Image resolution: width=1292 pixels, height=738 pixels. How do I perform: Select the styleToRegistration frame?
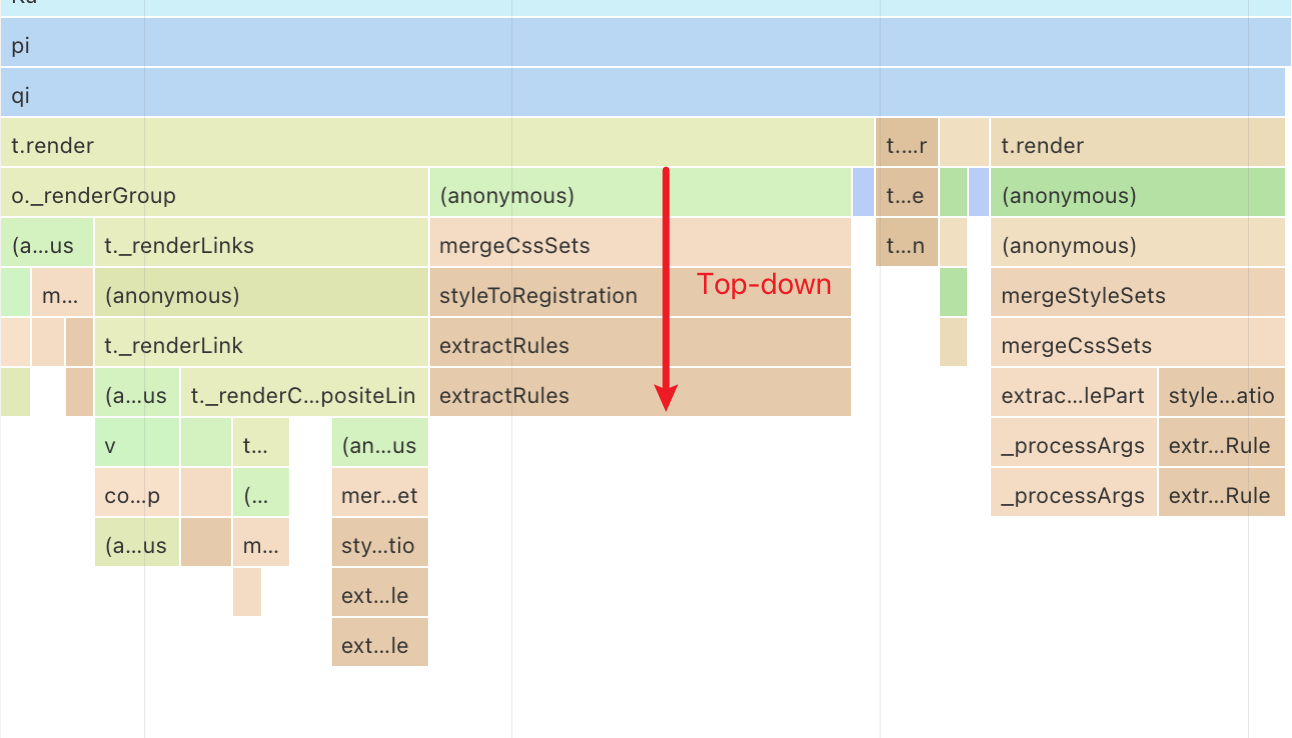(640, 292)
